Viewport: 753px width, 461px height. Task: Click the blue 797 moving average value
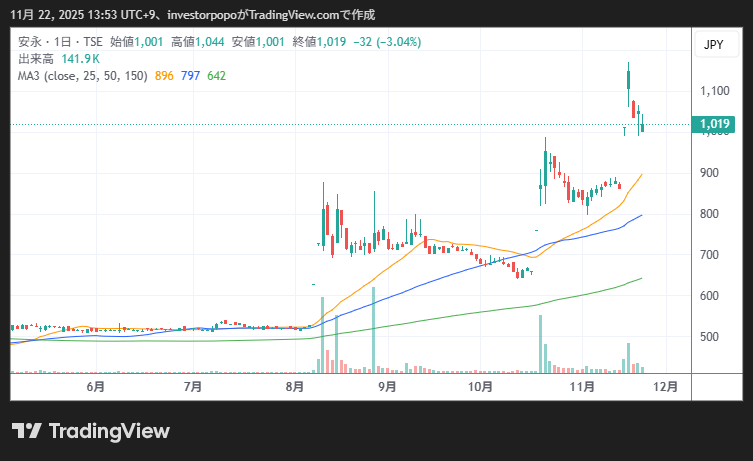(x=190, y=75)
